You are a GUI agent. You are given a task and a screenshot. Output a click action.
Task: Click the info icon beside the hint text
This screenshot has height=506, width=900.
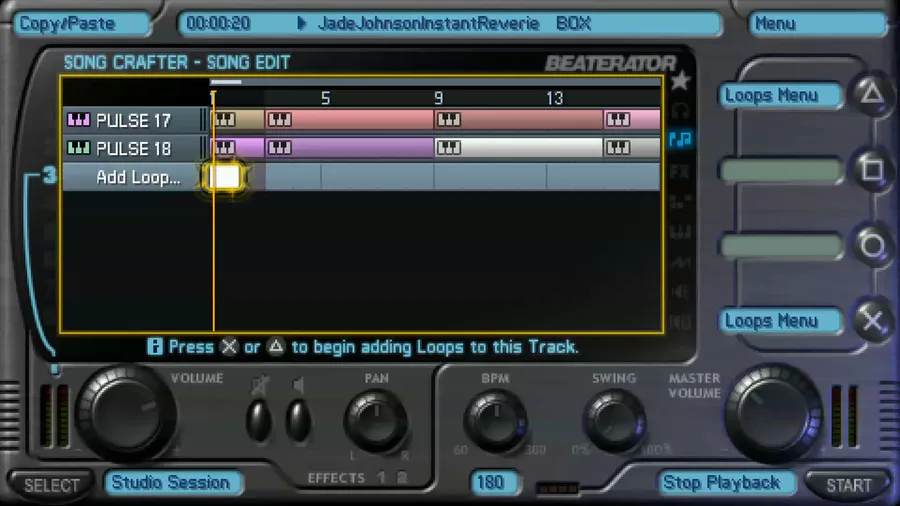tap(154, 347)
